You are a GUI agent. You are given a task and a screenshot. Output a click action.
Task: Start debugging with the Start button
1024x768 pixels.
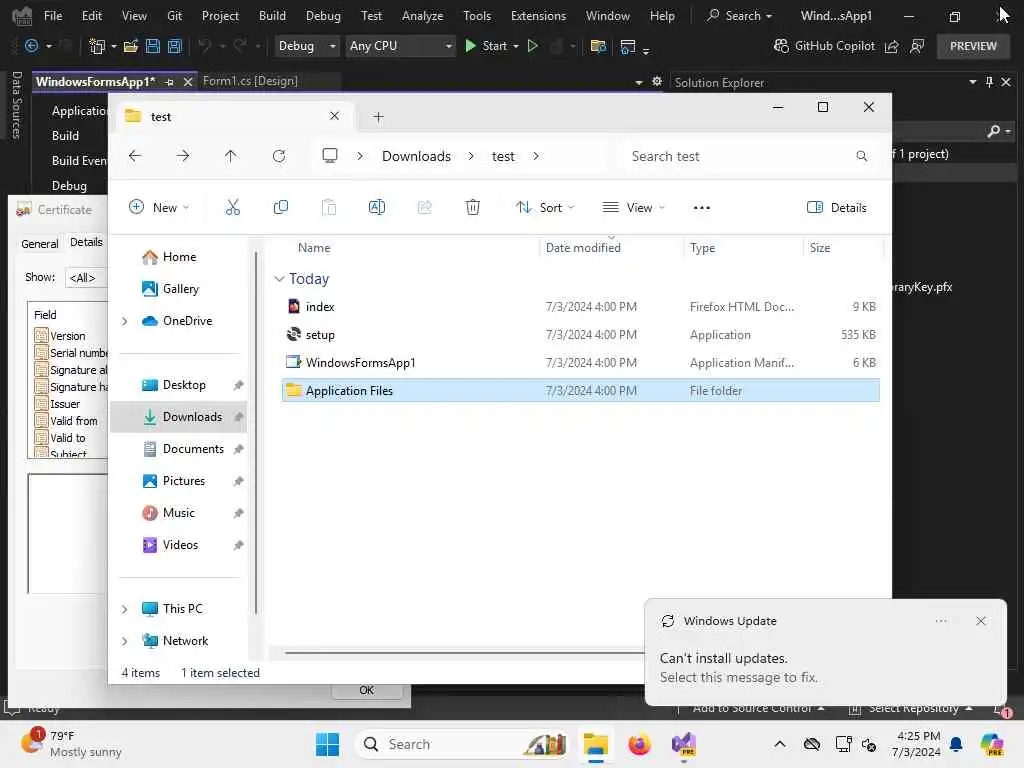click(x=485, y=46)
